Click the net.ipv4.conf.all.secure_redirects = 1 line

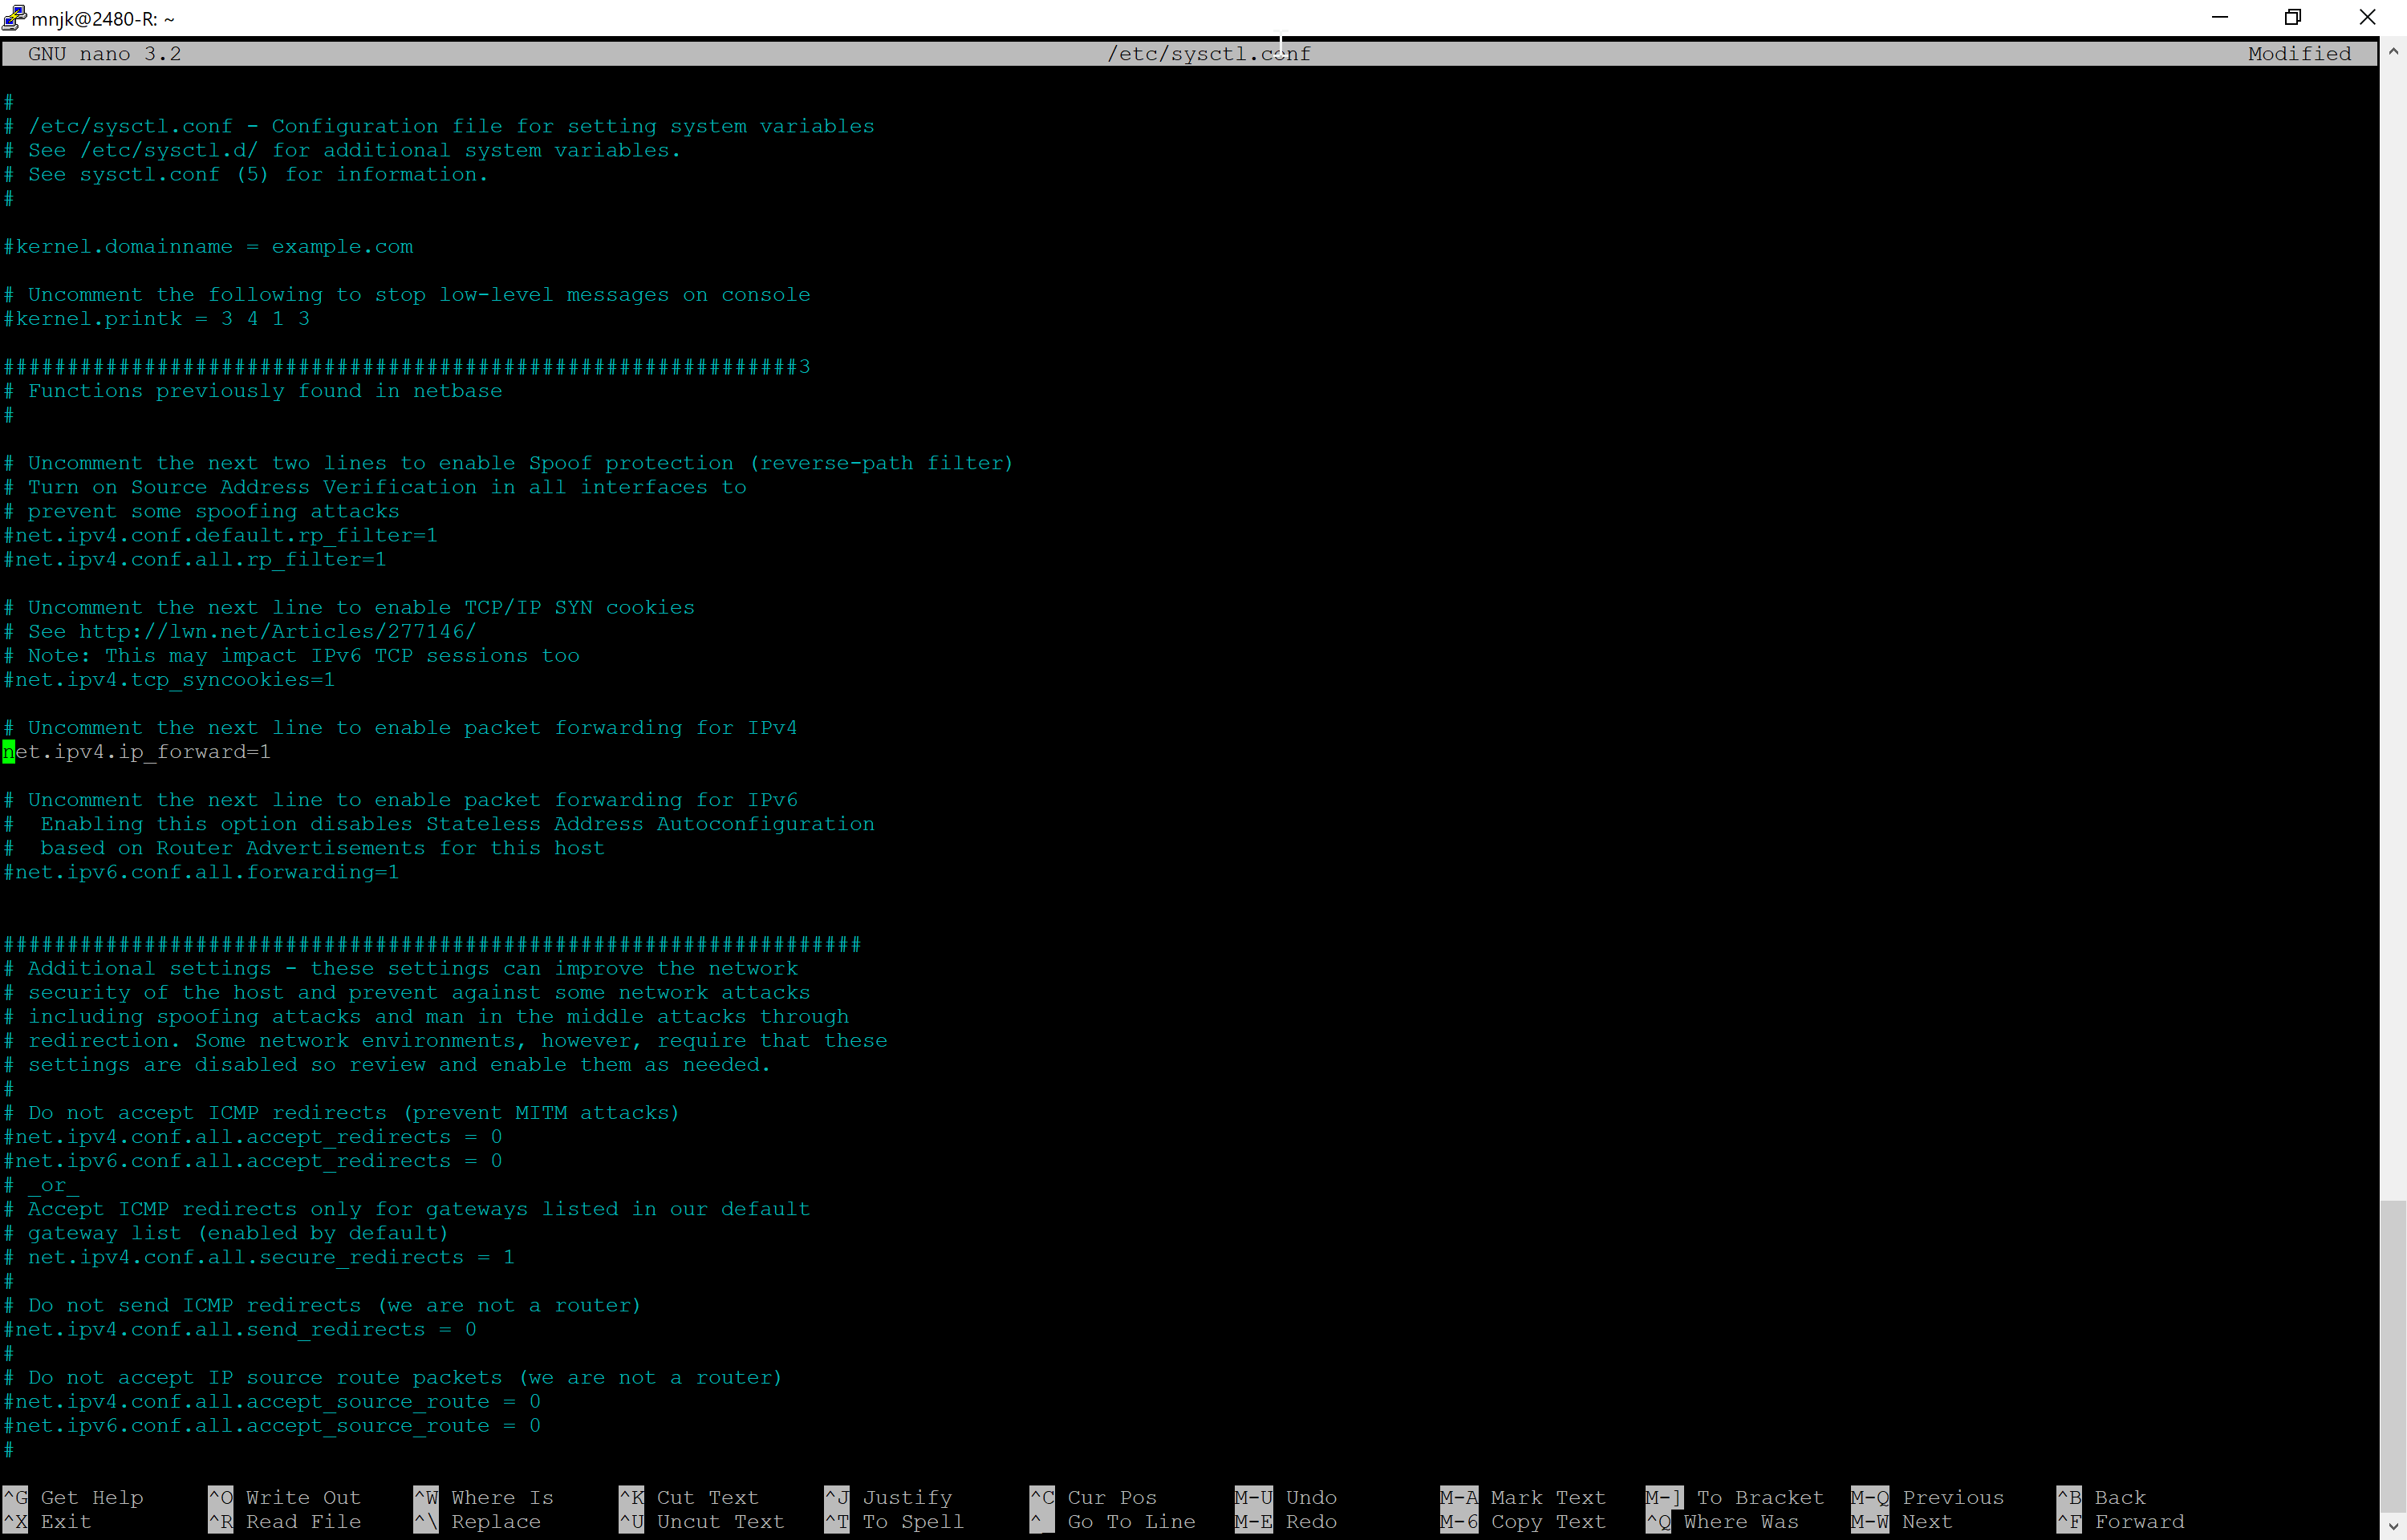tap(259, 1257)
